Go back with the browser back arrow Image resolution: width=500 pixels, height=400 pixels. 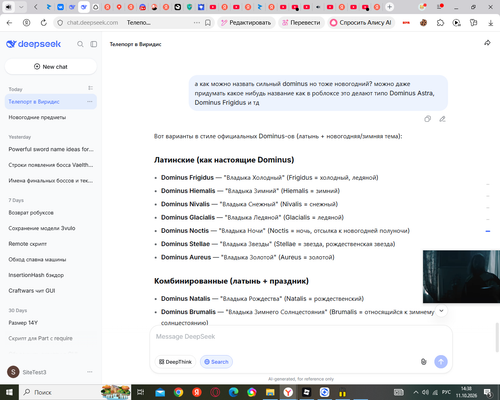tap(9, 23)
